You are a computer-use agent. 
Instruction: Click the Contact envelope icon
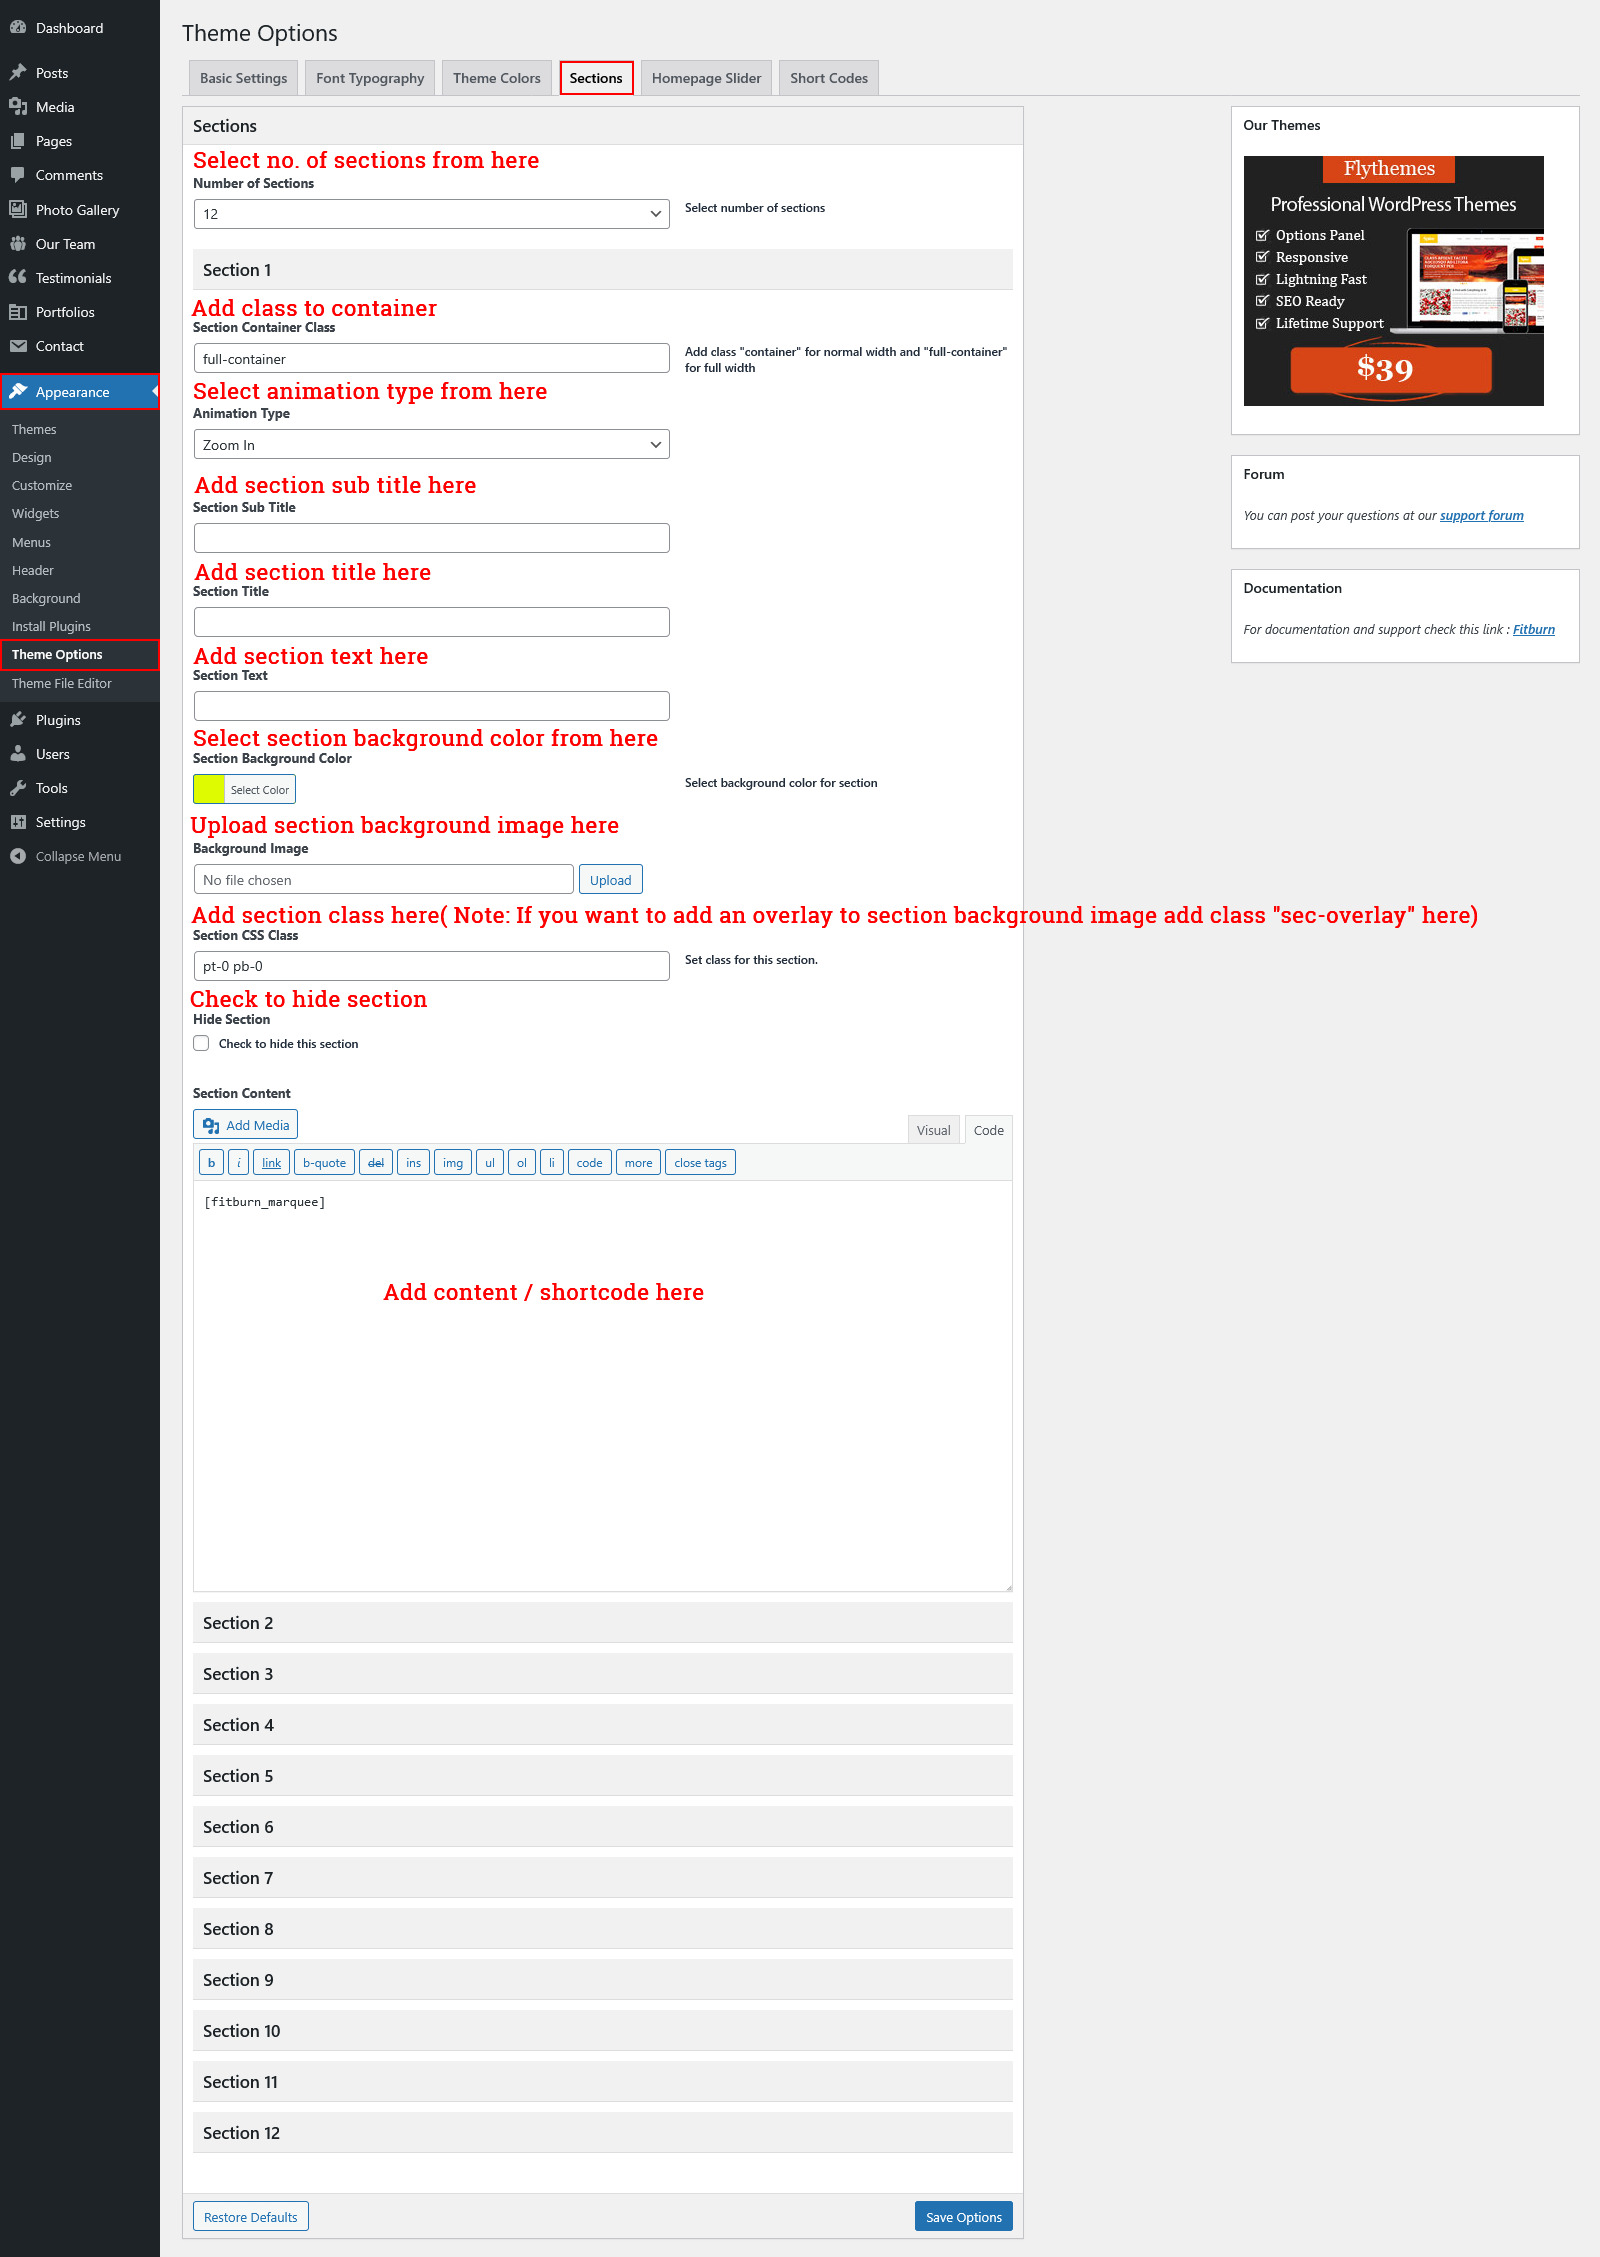(x=18, y=346)
